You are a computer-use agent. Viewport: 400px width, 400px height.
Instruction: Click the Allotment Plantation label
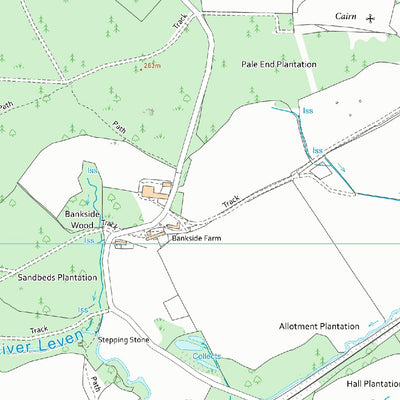319,326
